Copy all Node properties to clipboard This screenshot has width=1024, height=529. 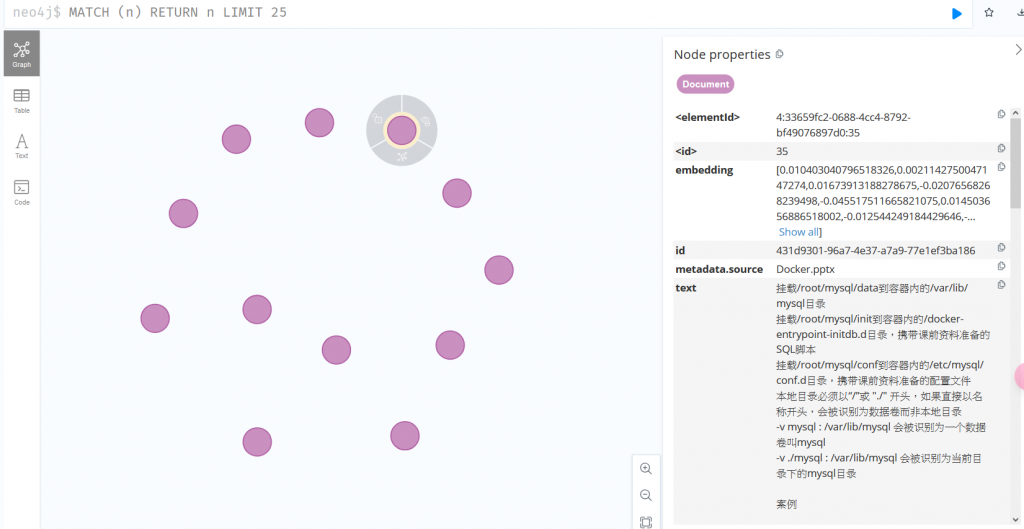point(779,54)
